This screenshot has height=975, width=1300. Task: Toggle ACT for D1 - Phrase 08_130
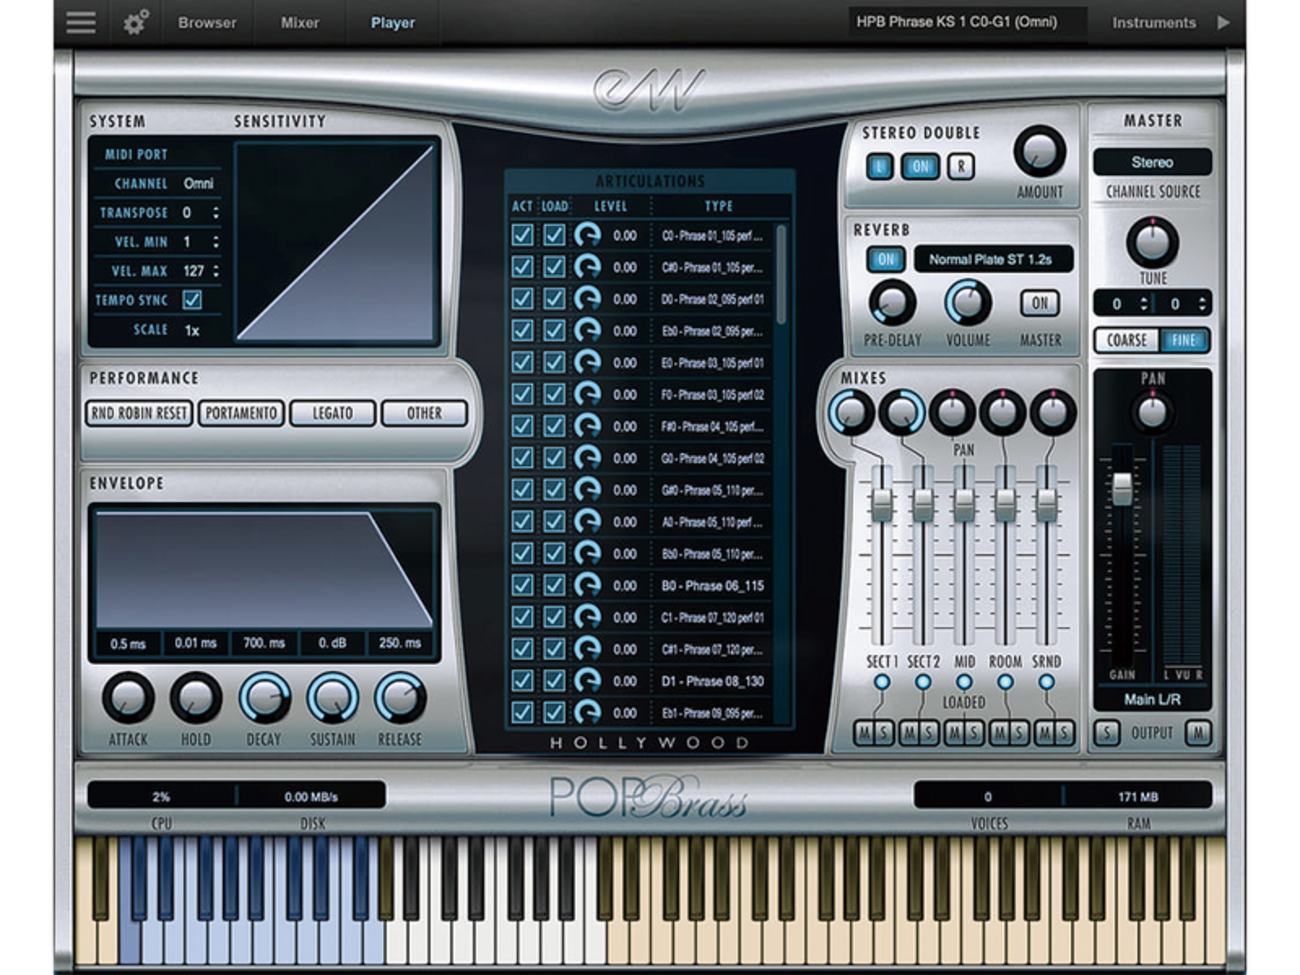tap(522, 681)
